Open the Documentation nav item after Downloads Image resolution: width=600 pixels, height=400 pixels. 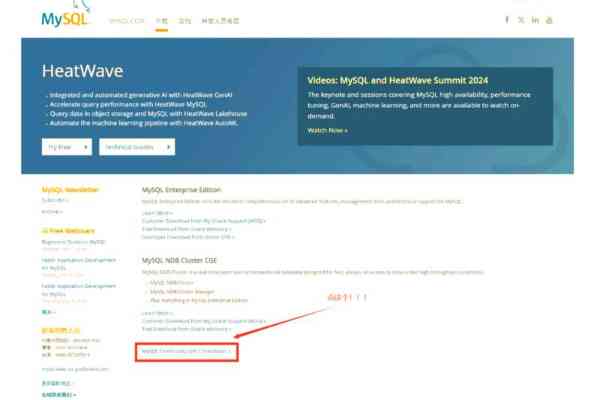click(x=185, y=21)
